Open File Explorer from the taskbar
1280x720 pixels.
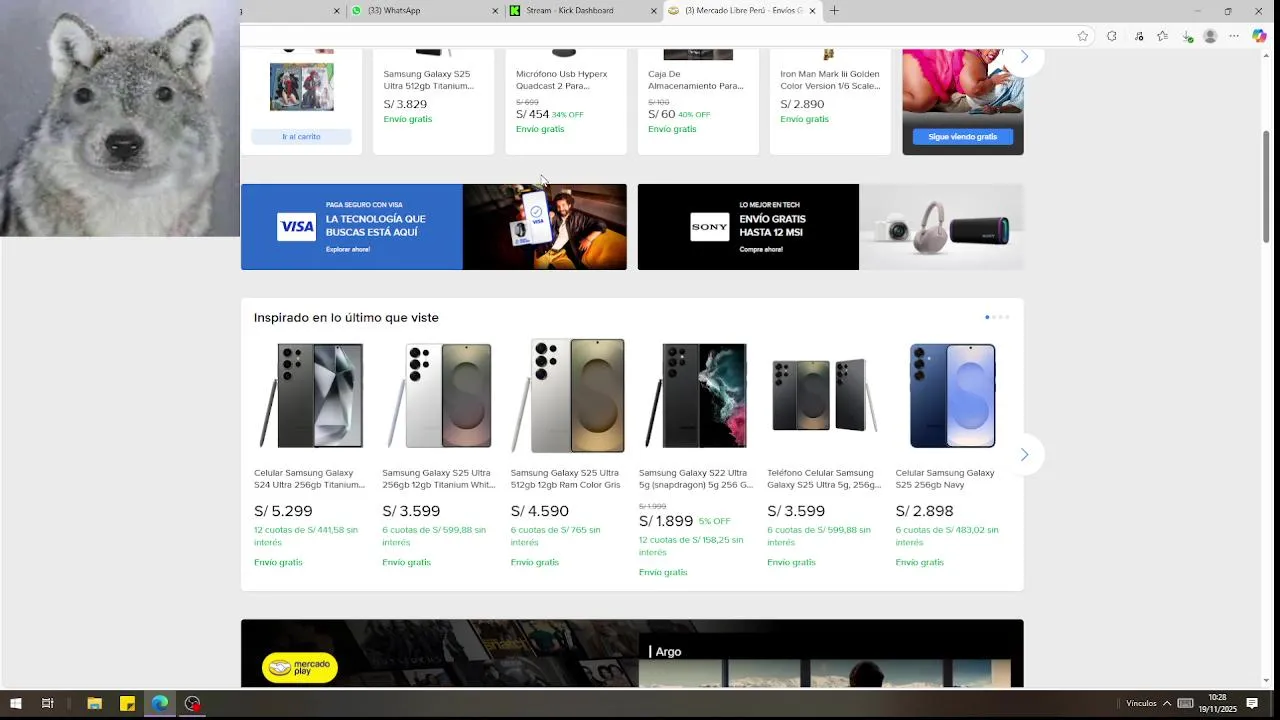95,703
